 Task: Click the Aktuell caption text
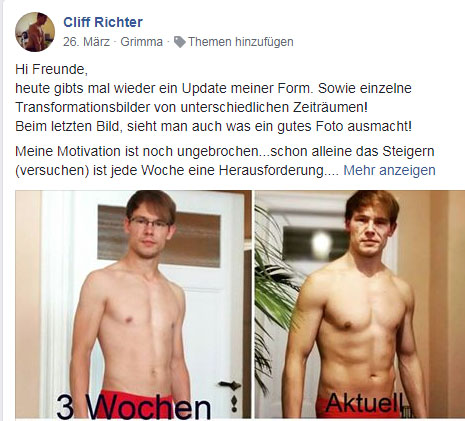coord(364,402)
